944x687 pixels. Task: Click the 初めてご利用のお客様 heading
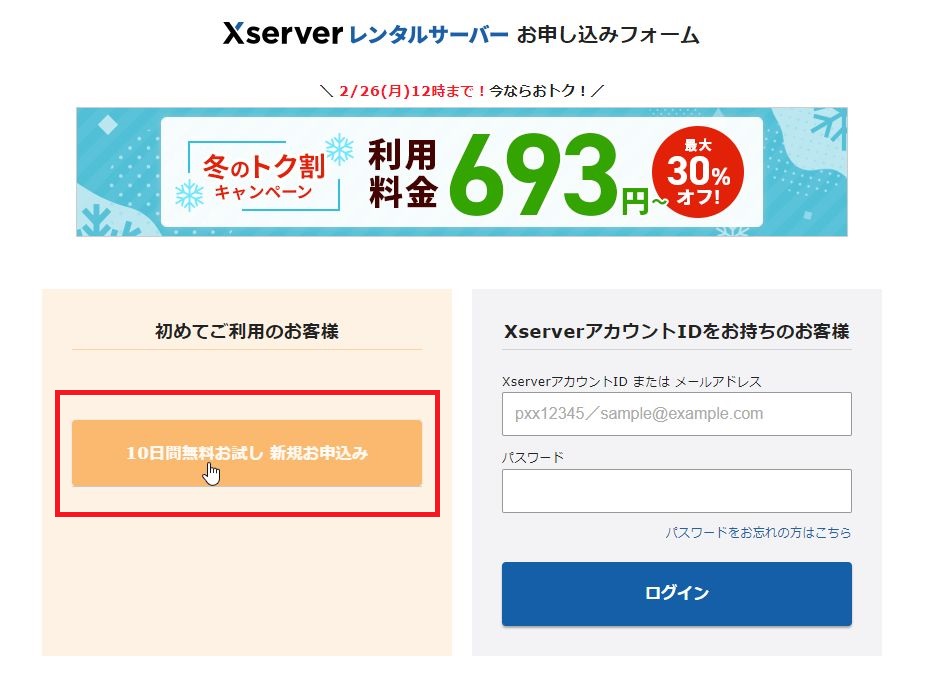pos(247,331)
